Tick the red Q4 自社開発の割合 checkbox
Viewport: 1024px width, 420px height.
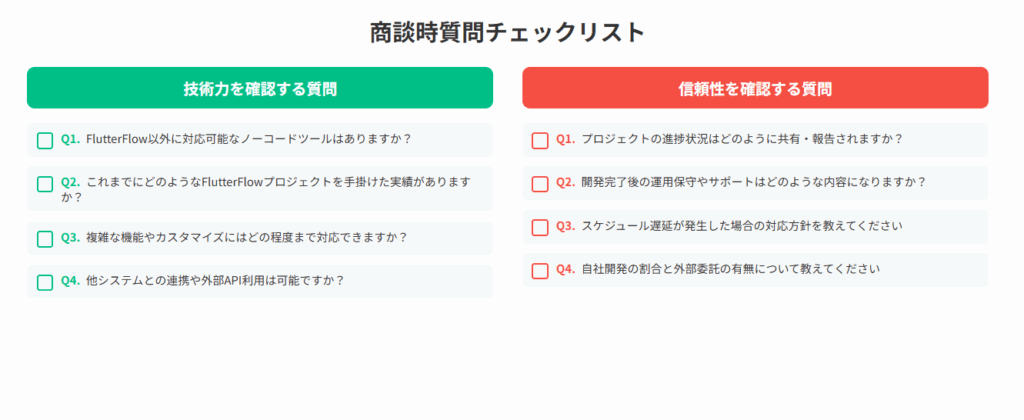pos(540,270)
